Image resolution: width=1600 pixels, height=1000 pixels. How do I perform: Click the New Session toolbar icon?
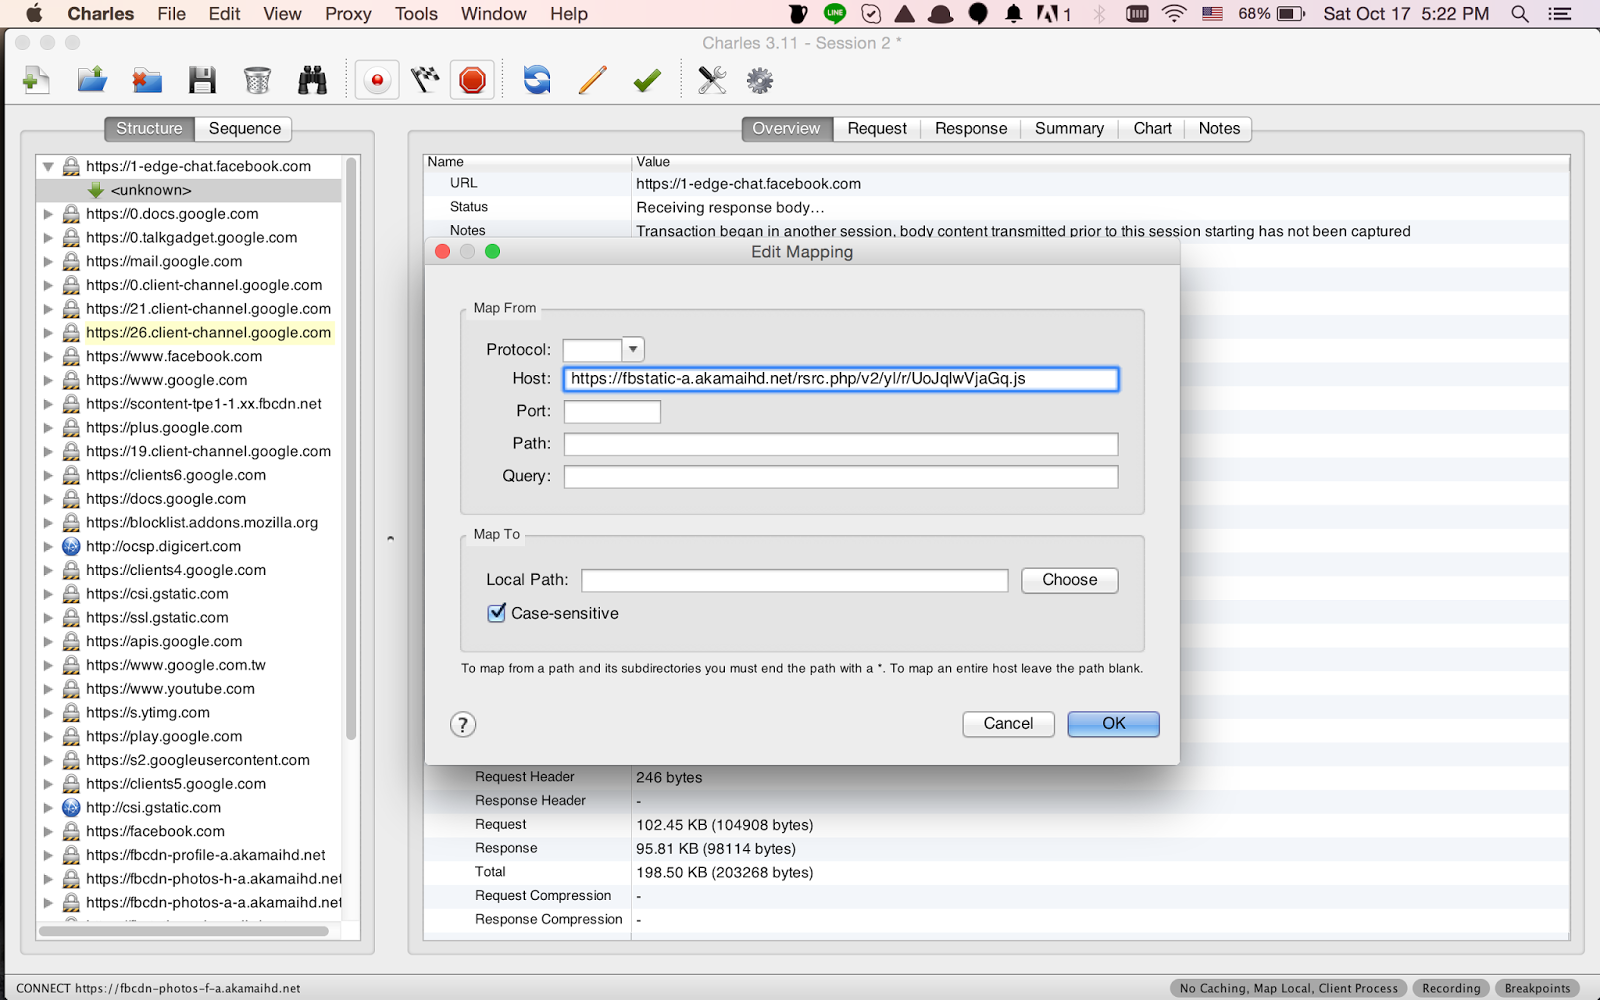point(37,80)
